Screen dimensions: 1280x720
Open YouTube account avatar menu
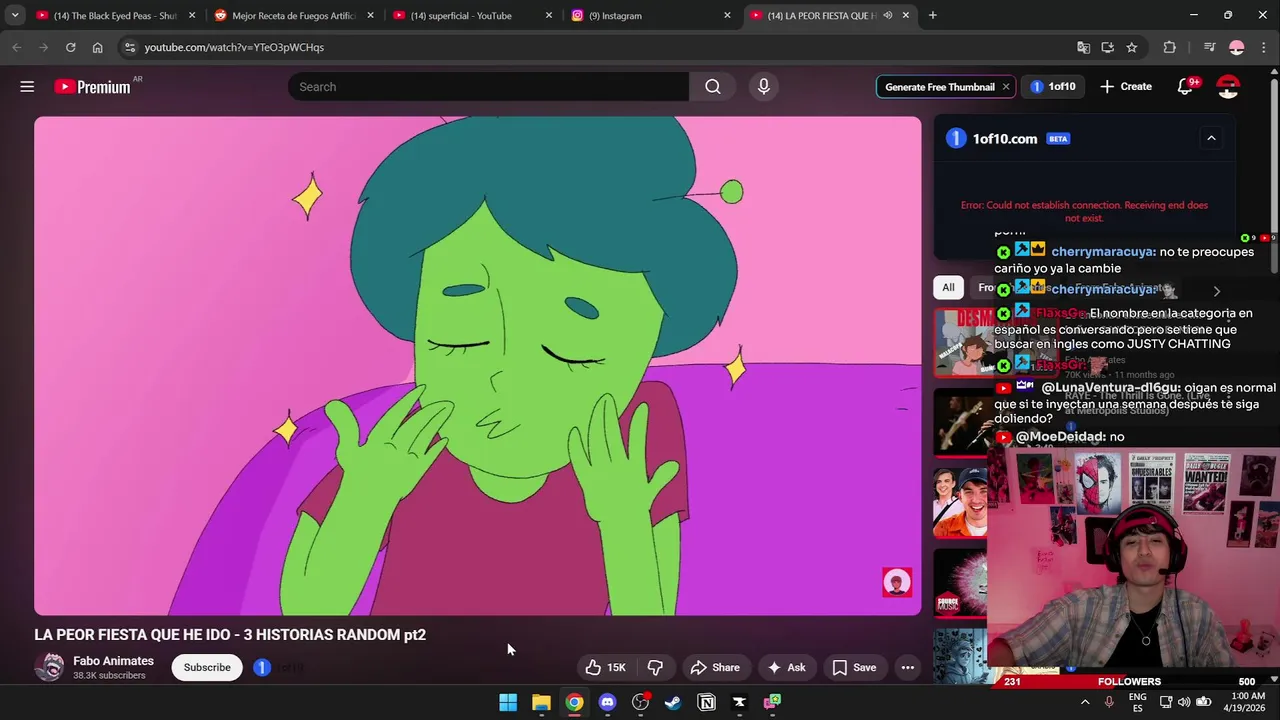[1228, 87]
